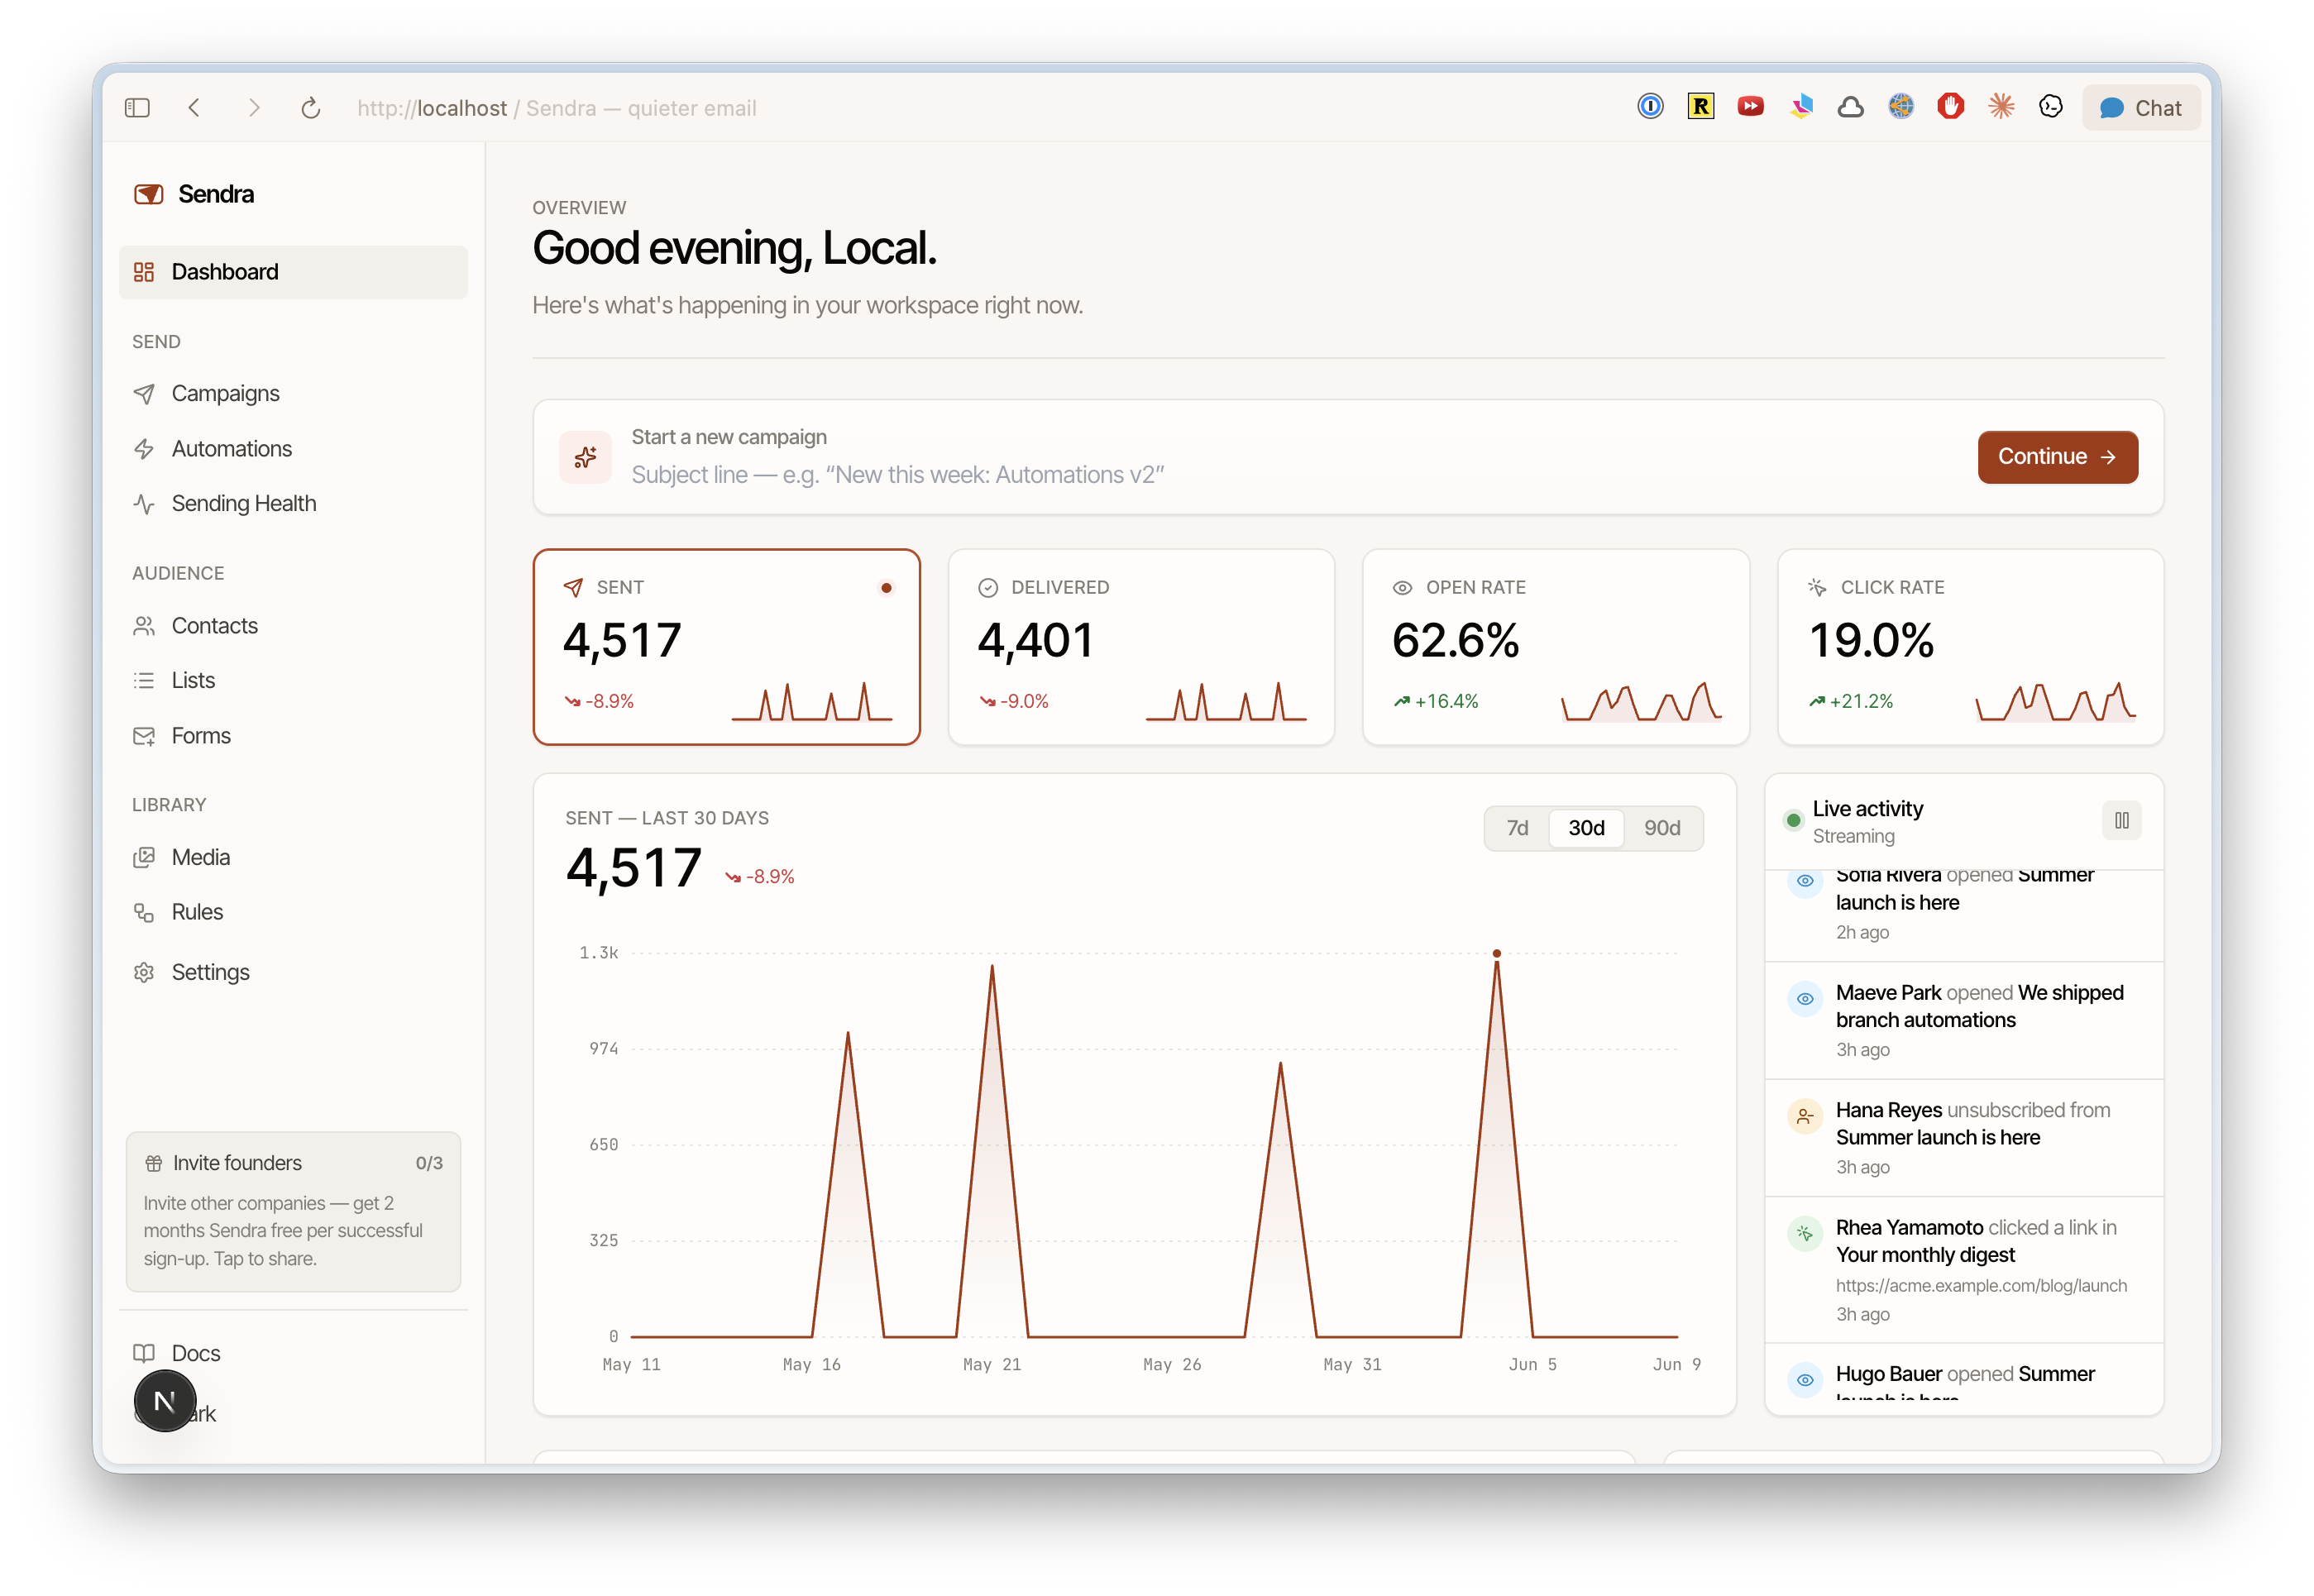Open Forms in the sidebar
The image size is (2314, 1596).
click(293, 736)
